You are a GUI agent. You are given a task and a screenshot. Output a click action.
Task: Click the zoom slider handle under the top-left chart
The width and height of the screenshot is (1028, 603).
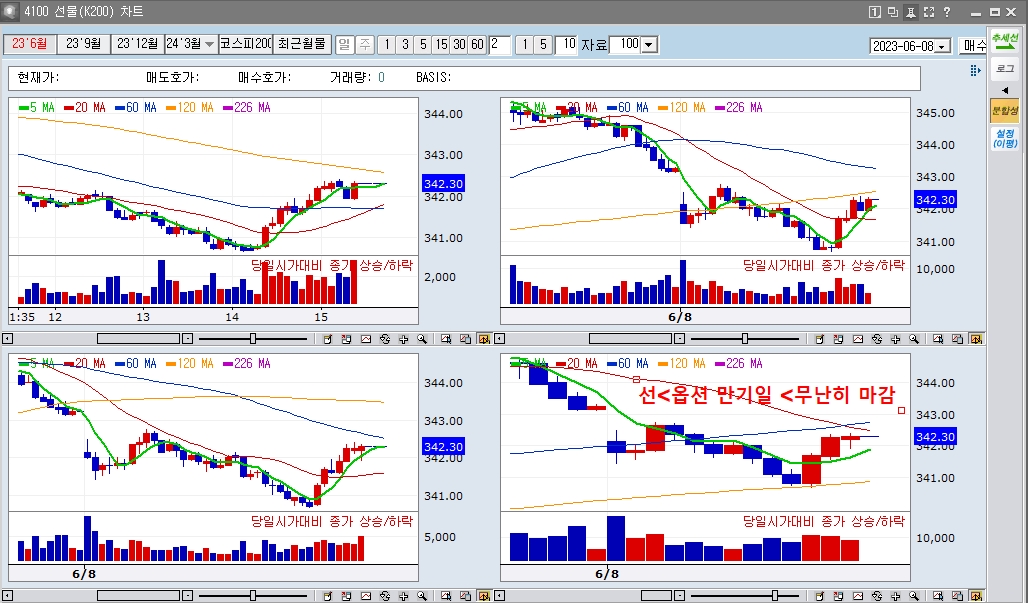pyautogui.click(x=253, y=339)
